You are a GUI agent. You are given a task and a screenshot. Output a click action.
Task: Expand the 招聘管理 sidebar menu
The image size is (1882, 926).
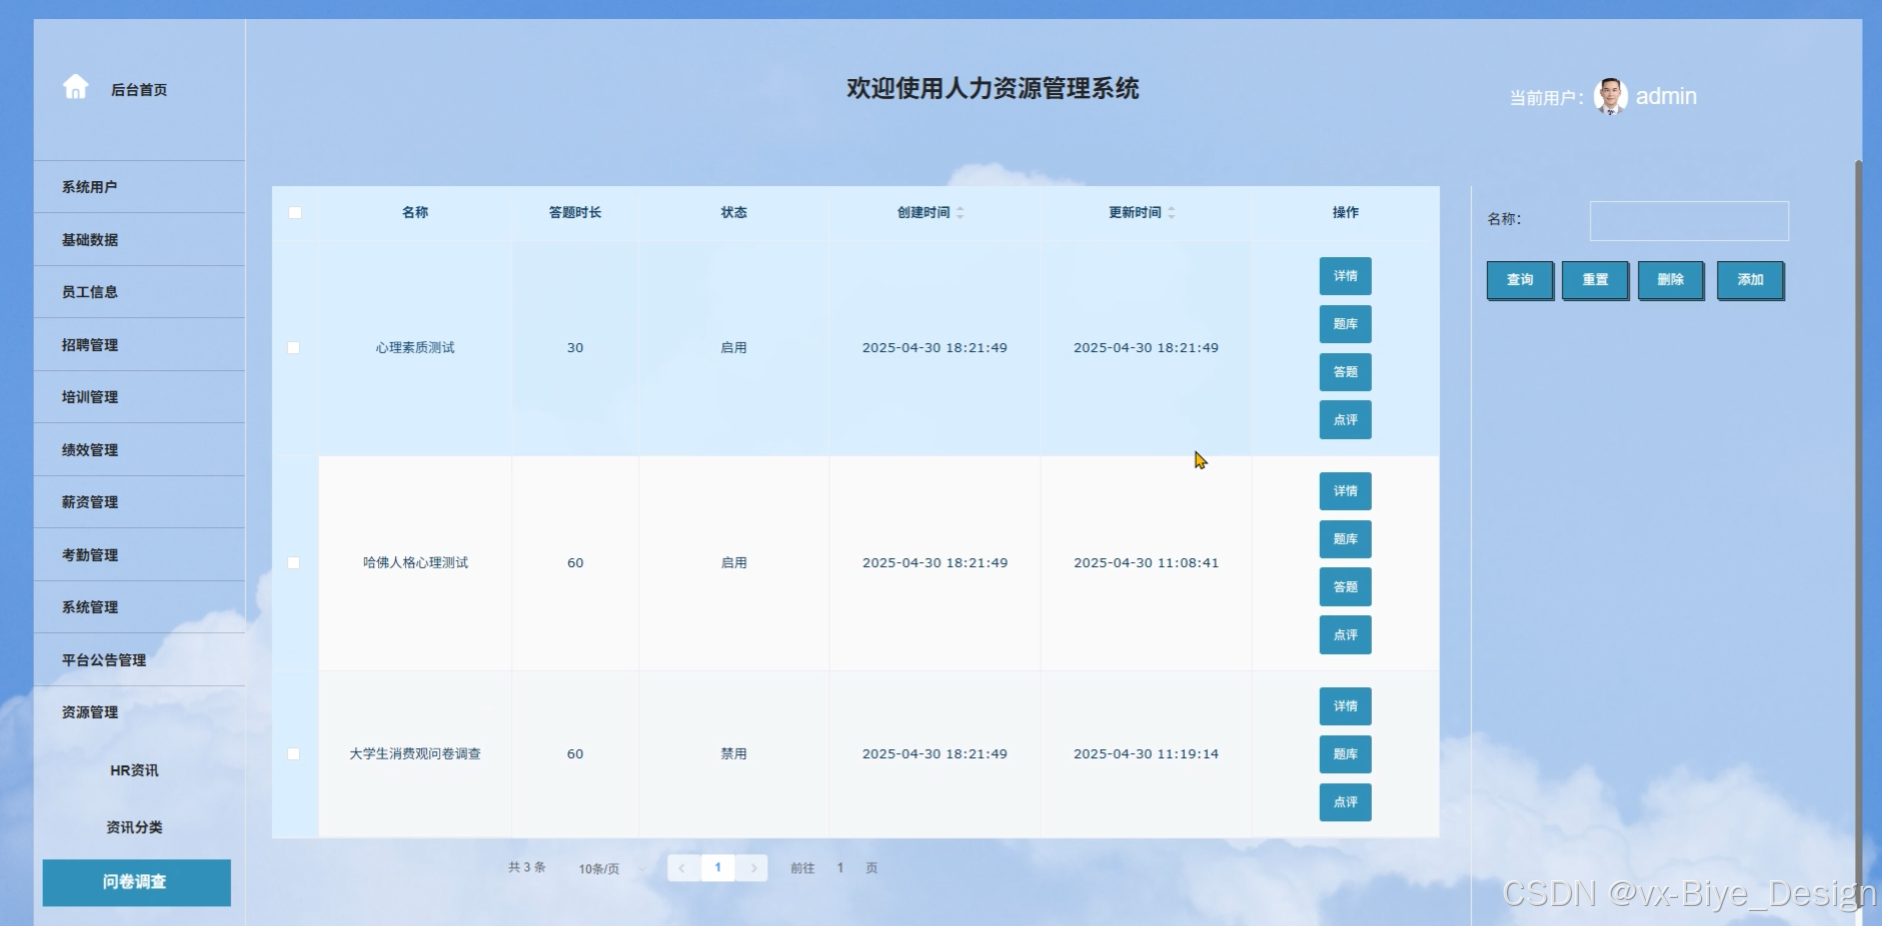pyautogui.click(x=139, y=345)
